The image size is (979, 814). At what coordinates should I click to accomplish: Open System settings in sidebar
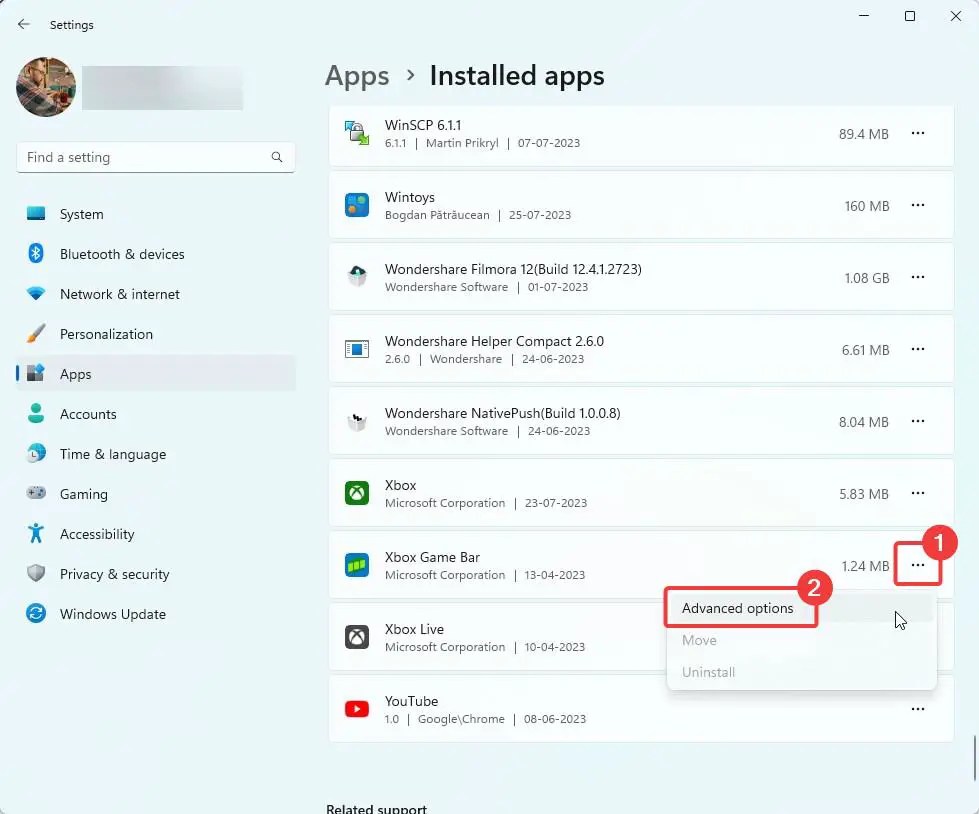155,214
